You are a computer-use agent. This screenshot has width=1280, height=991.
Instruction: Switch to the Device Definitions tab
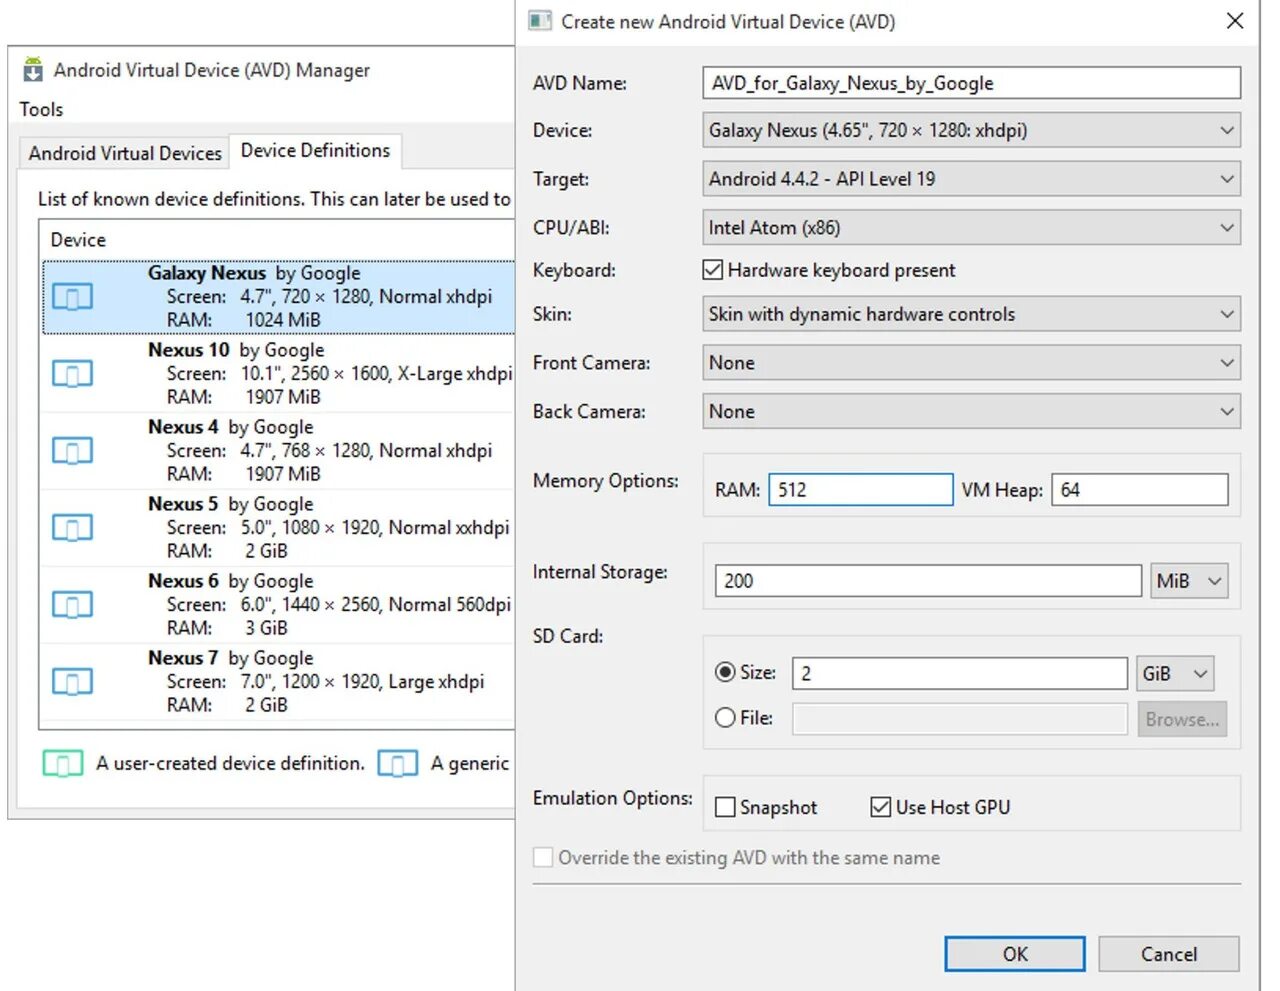coord(316,150)
